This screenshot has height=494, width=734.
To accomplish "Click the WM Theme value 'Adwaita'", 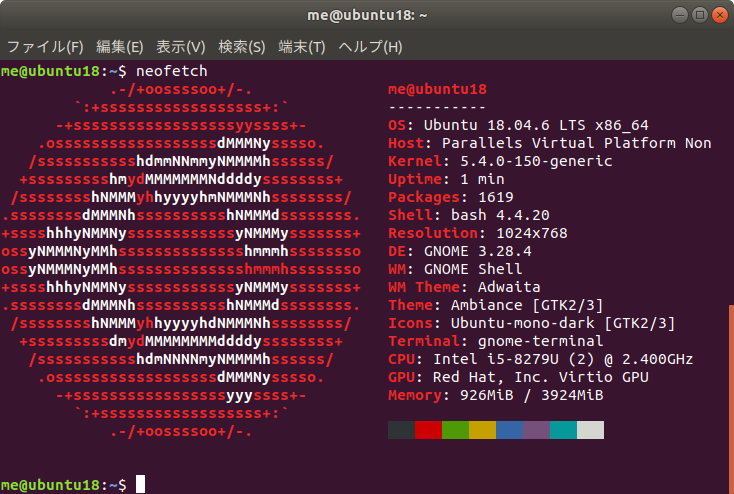I will pyautogui.click(x=509, y=287).
